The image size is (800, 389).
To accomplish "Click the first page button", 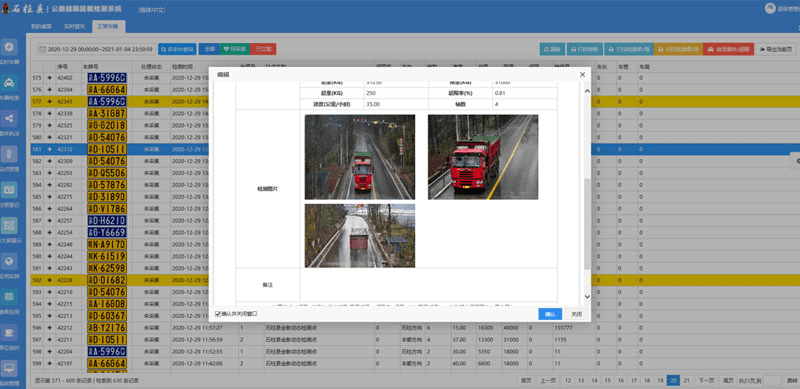I will [526, 380].
